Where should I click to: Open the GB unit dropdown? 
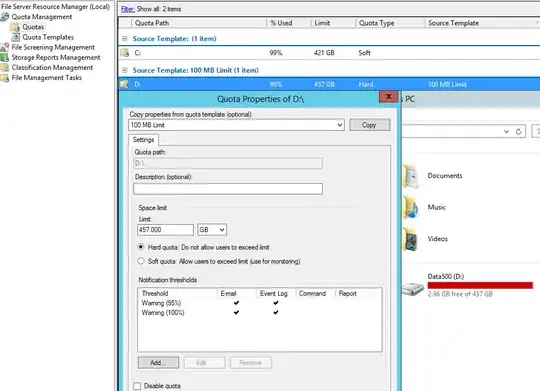point(222,229)
